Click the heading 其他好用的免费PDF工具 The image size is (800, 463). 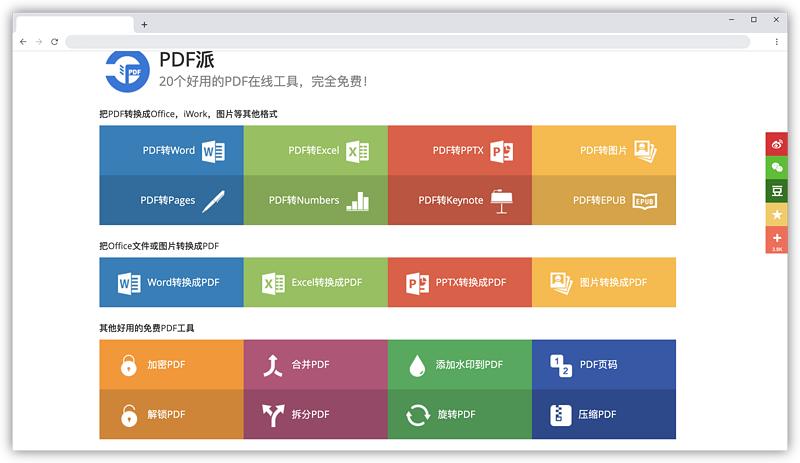pos(146,328)
